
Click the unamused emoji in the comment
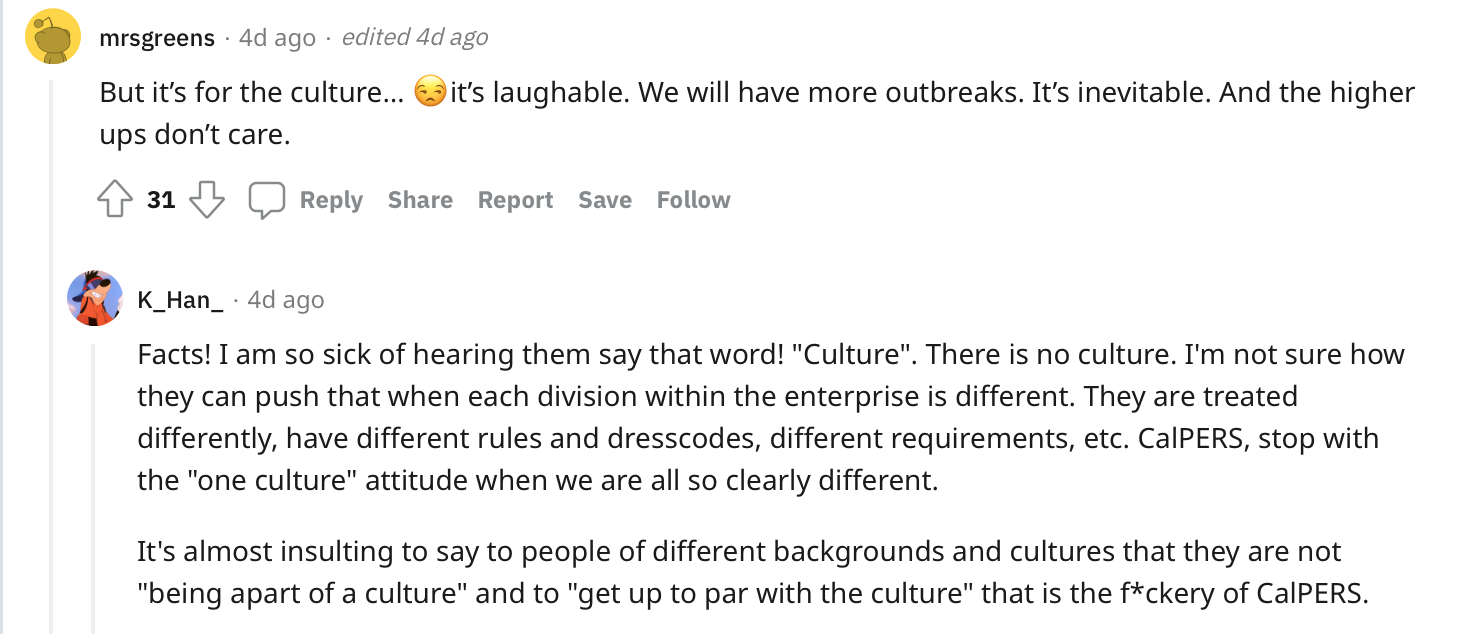pos(429,93)
